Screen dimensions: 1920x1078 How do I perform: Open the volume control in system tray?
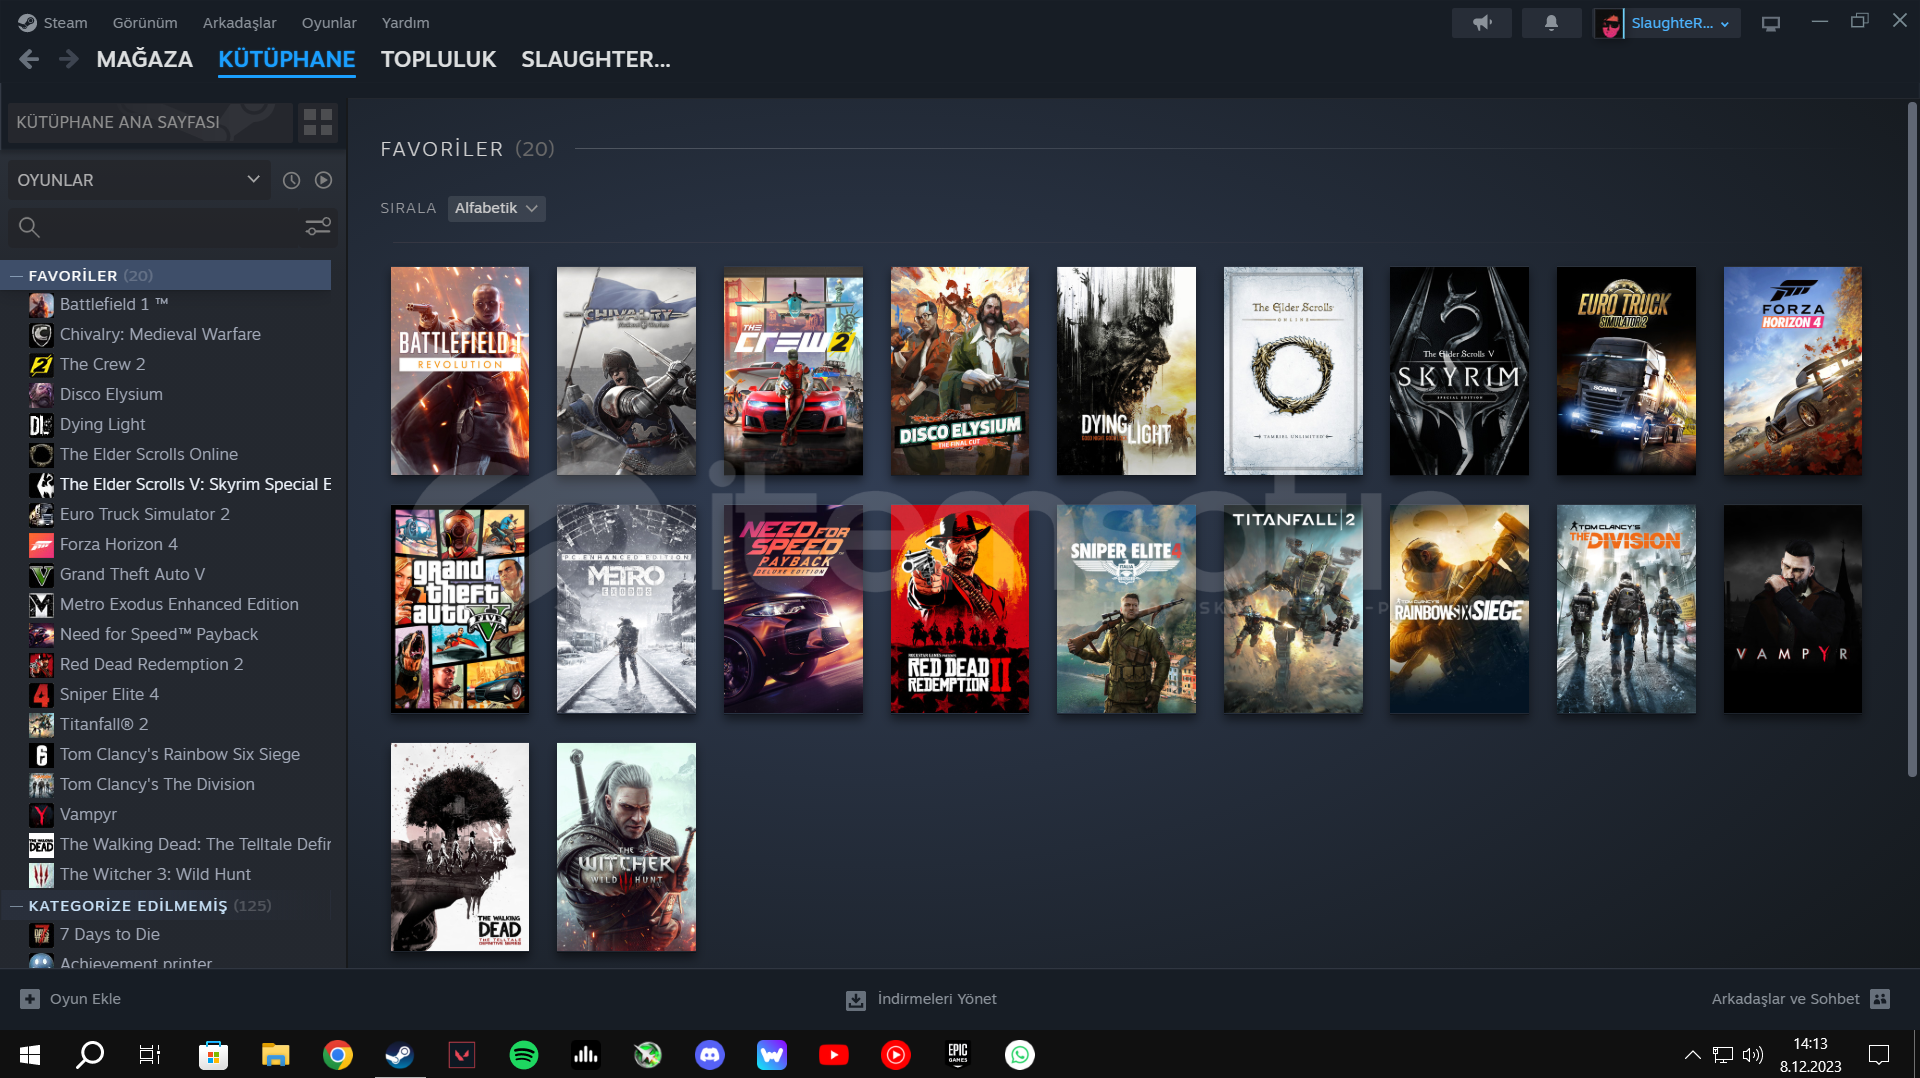point(1753,1054)
